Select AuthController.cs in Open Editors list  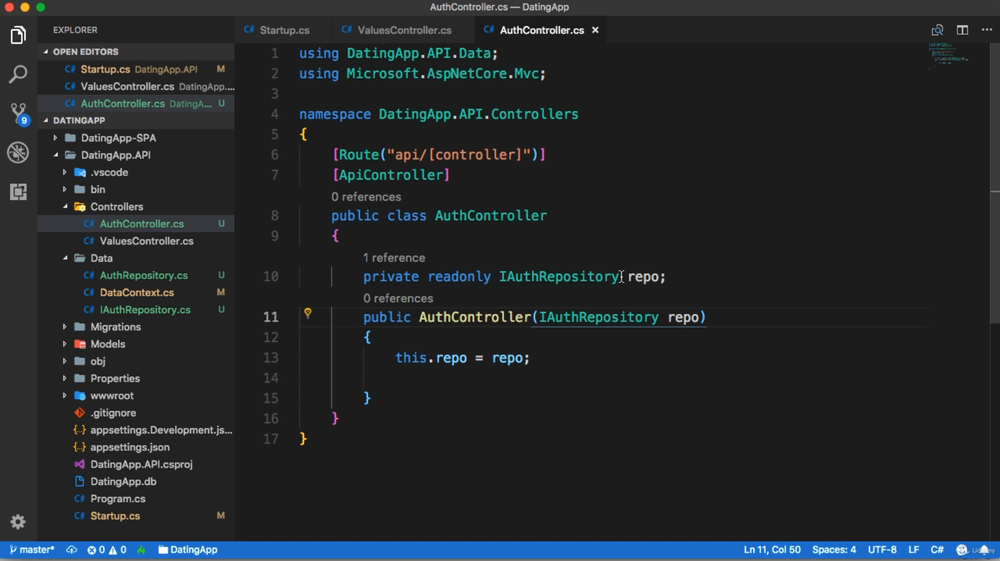point(136,103)
